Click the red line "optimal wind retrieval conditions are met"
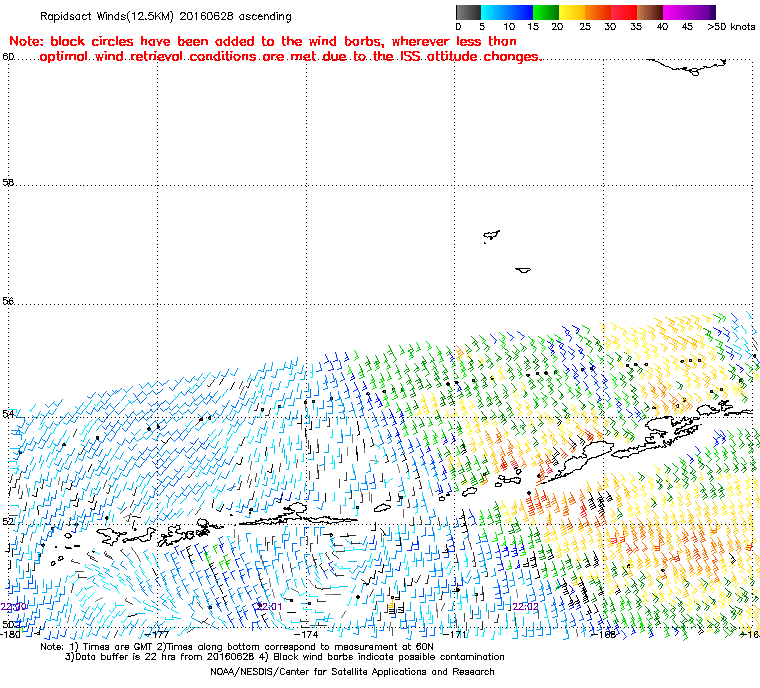Screen dimensions: 760x688 [x=290, y=57]
